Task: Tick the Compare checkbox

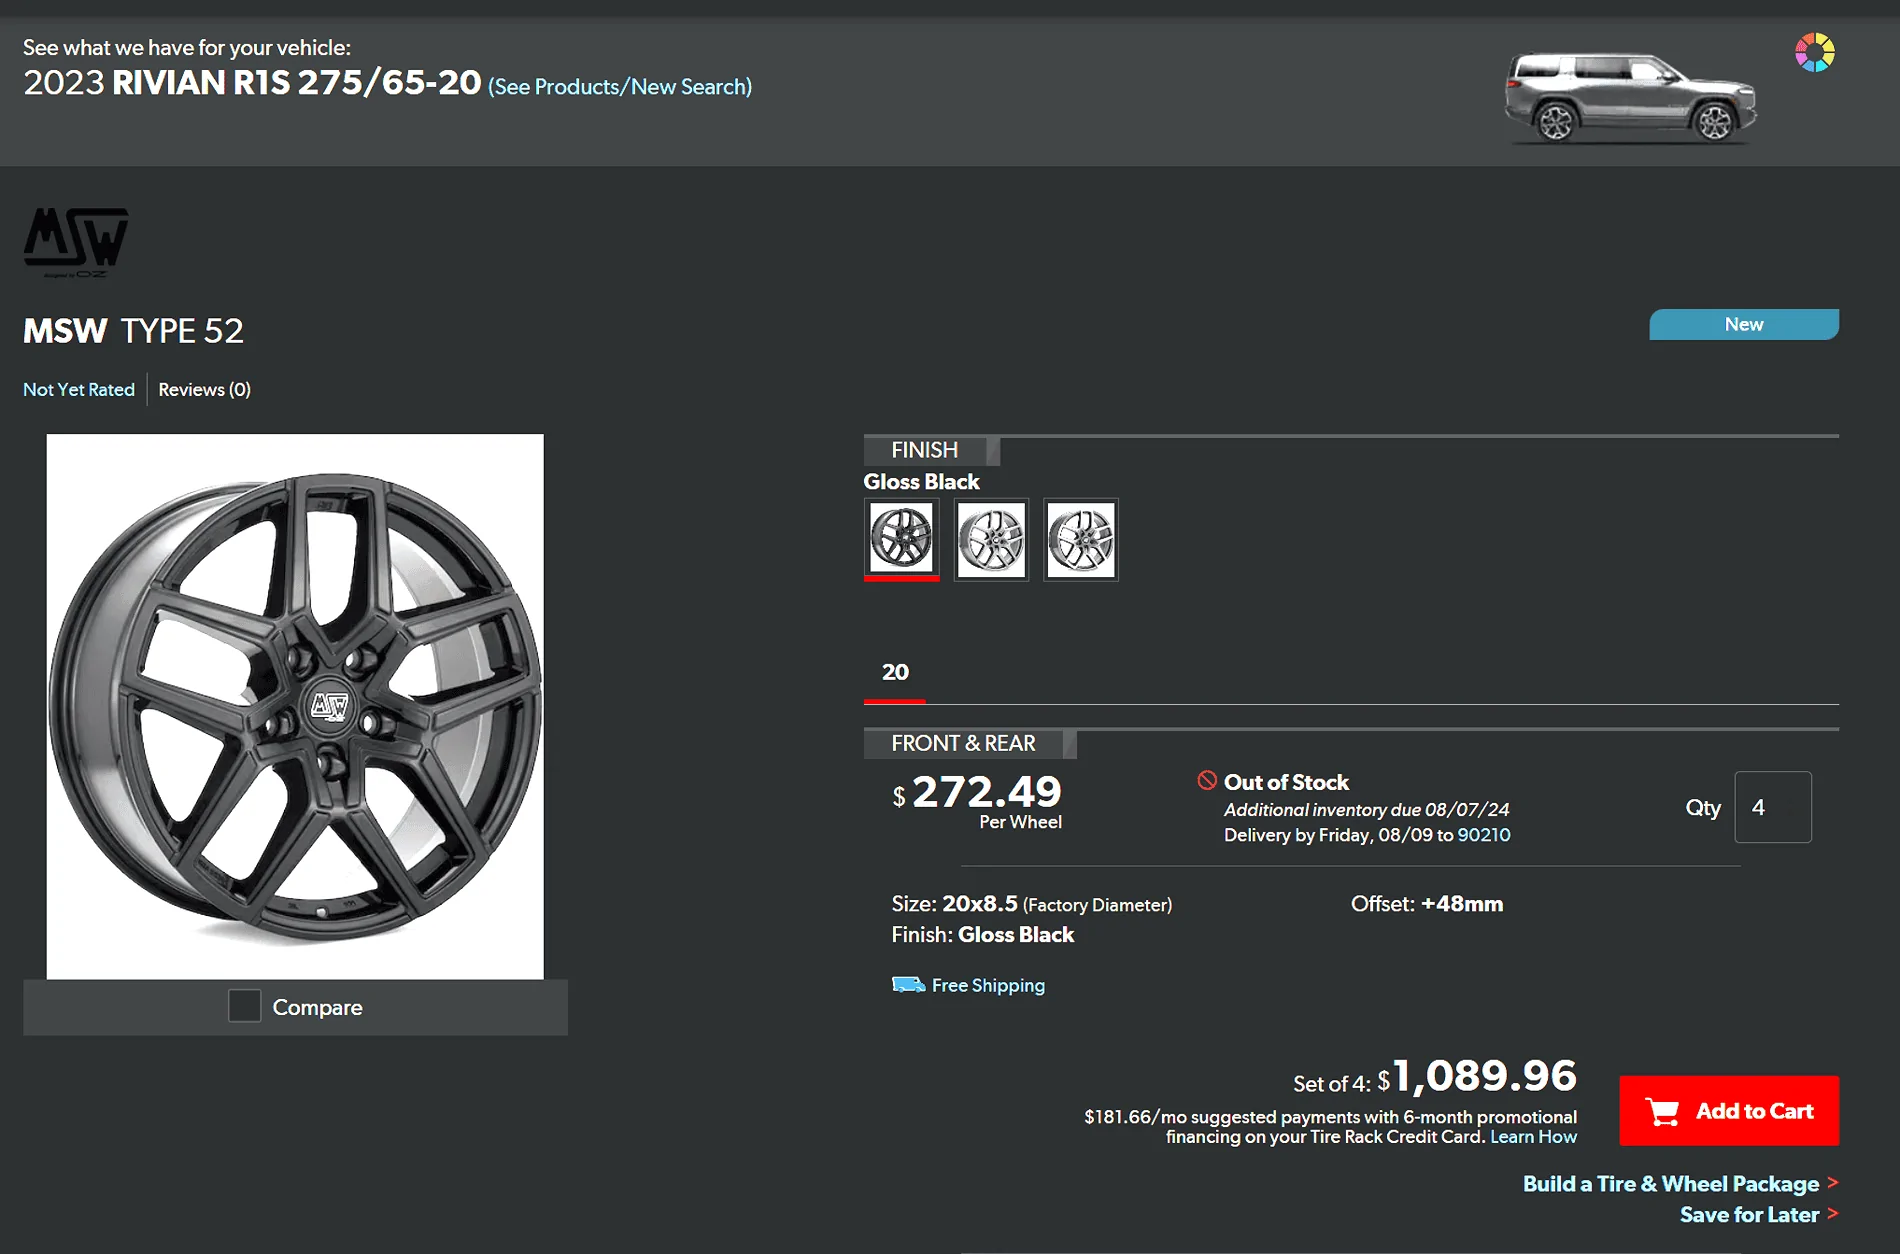Action: (x=244, y=1006)
